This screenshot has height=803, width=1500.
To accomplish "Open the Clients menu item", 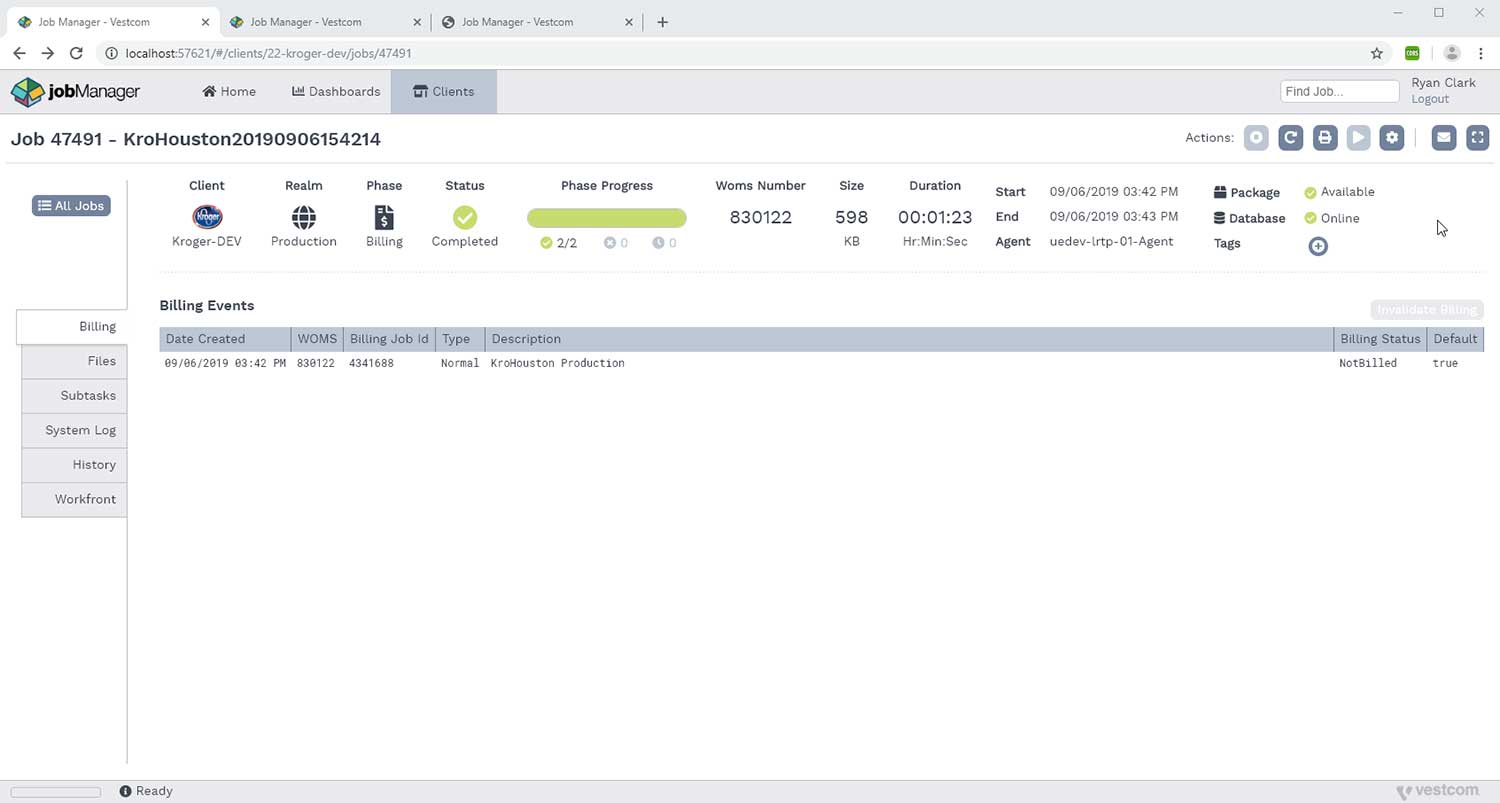I will point(443,91).
